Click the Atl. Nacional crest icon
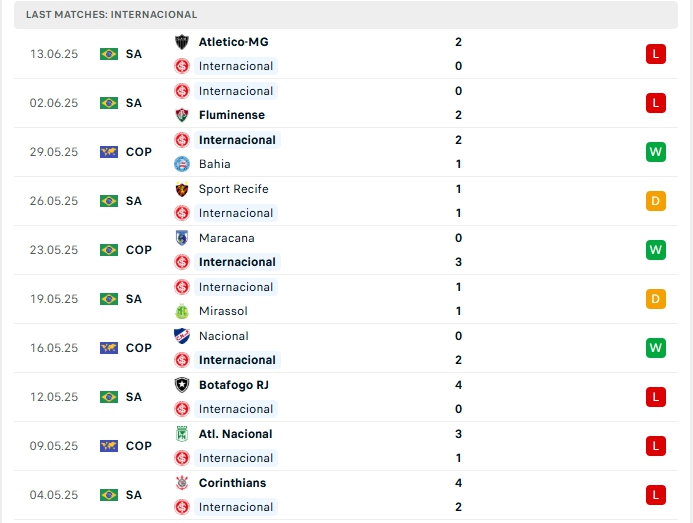Viewport: 693px width, 523px height. pyautogui.click(x=182, y=434)
